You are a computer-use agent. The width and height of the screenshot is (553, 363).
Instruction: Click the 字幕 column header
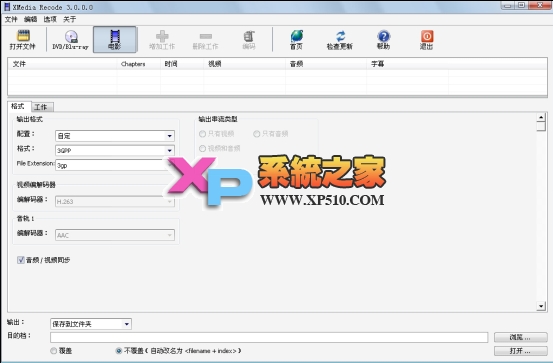(x=408, y=64)
